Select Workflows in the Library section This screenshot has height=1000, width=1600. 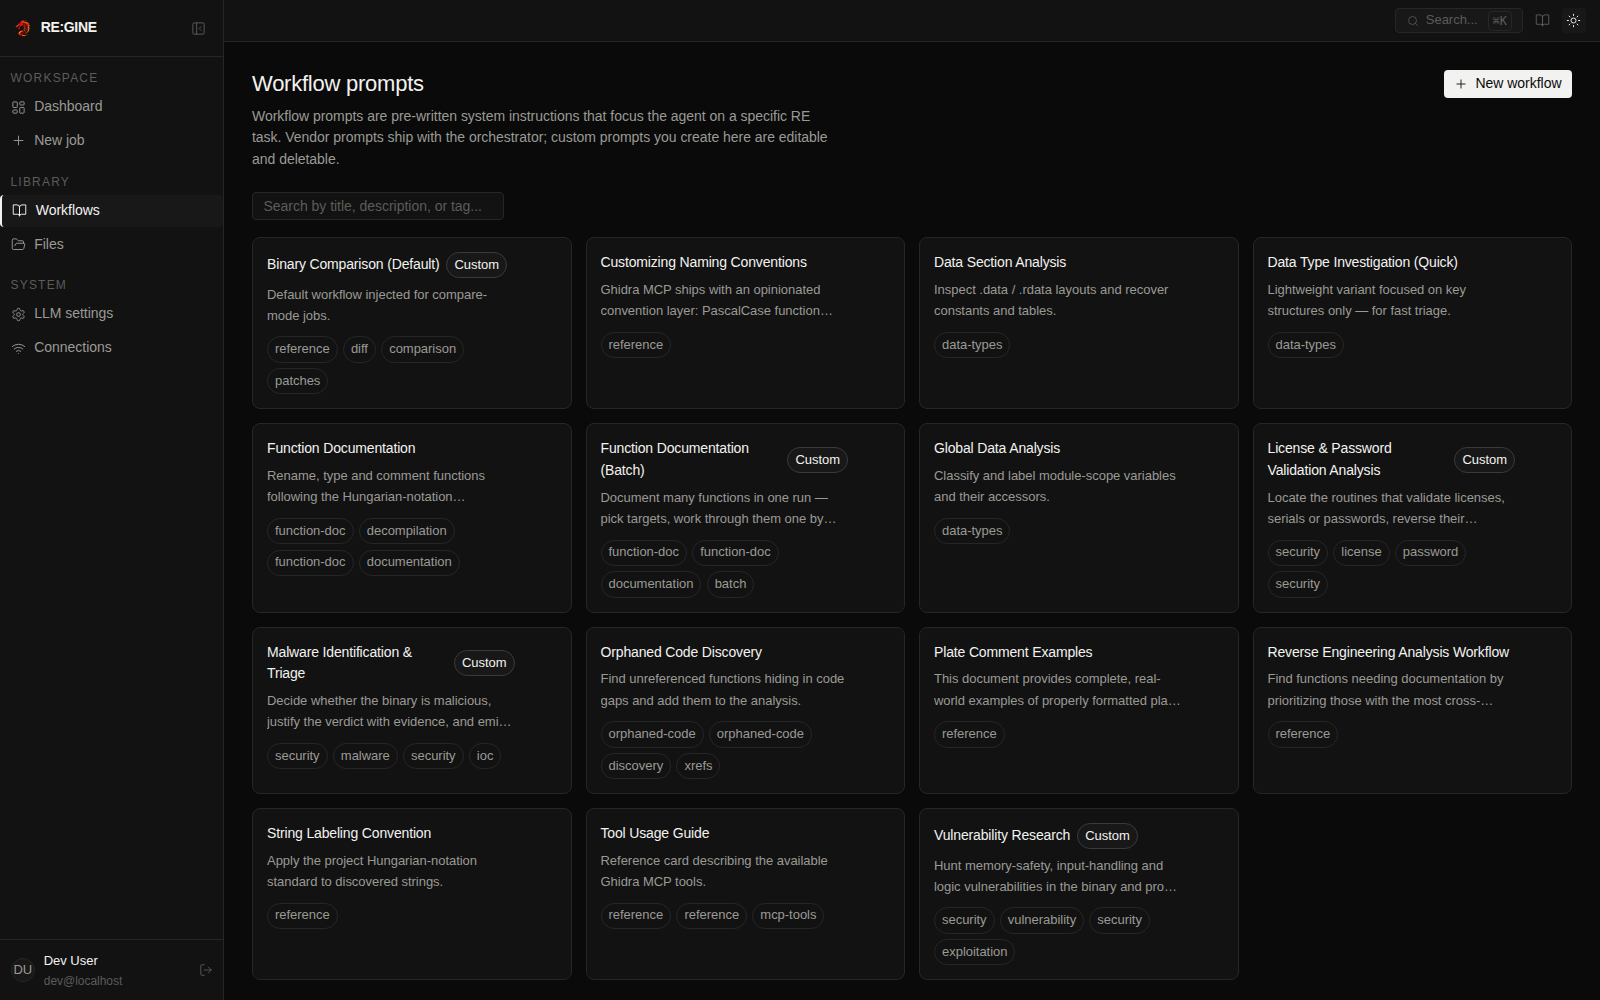click(111, 210)
